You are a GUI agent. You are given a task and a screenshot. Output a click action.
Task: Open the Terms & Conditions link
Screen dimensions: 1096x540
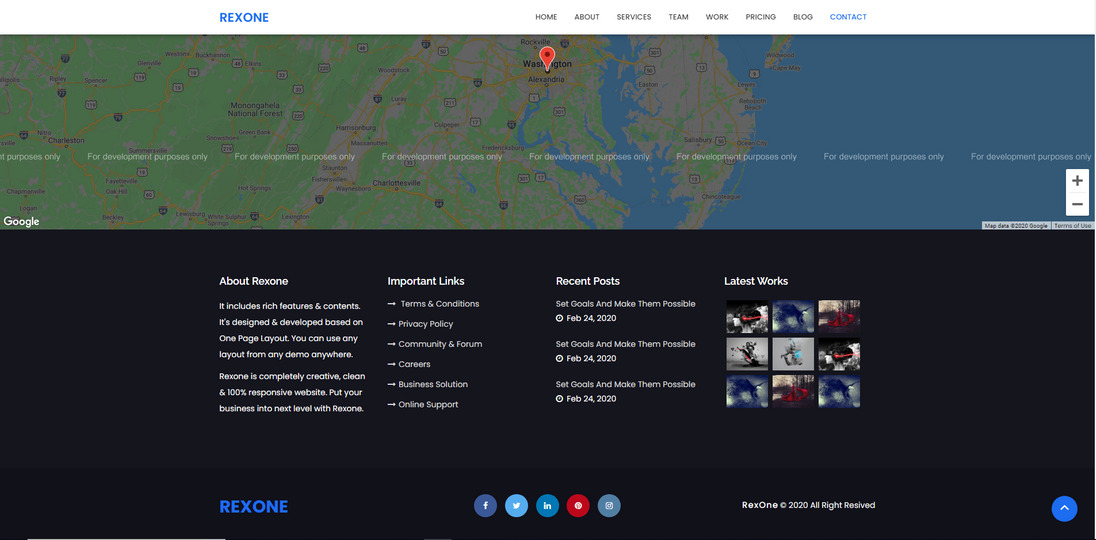coord(439,304)
